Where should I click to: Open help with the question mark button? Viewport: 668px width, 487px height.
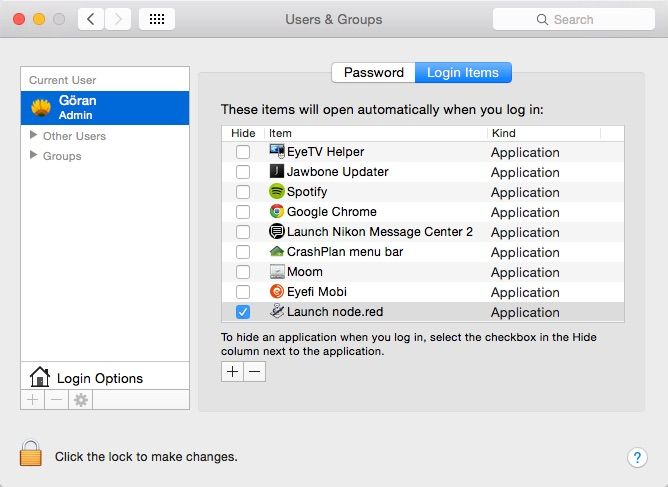(637, 458)
